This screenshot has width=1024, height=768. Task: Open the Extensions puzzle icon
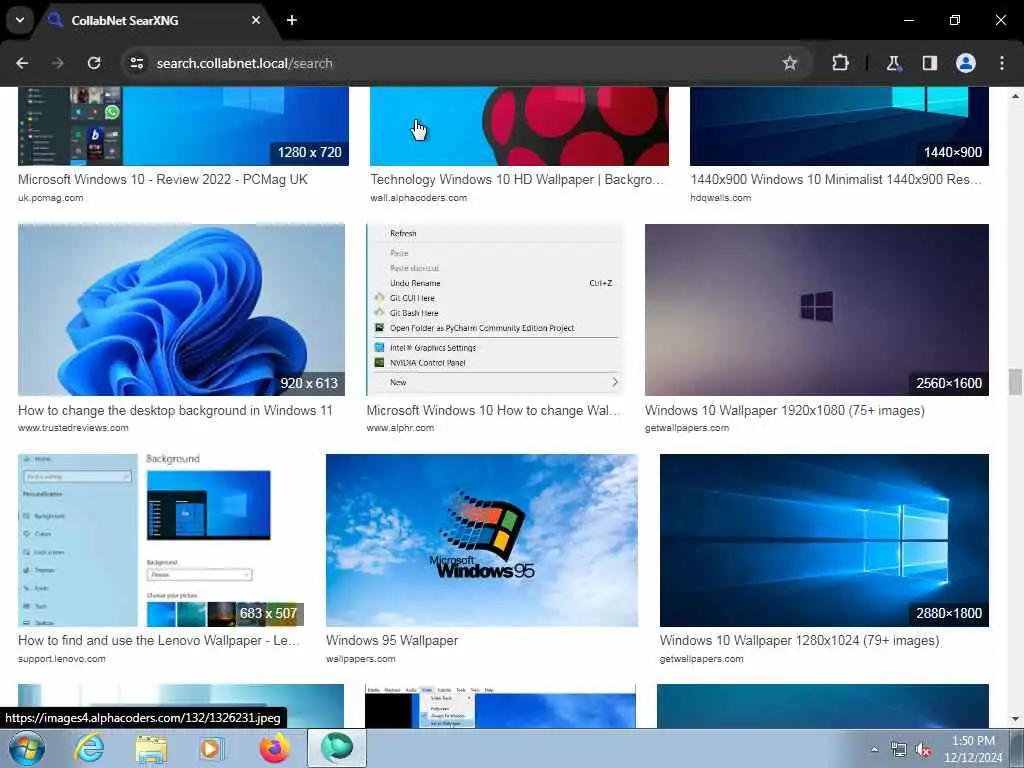coord(840,63)
